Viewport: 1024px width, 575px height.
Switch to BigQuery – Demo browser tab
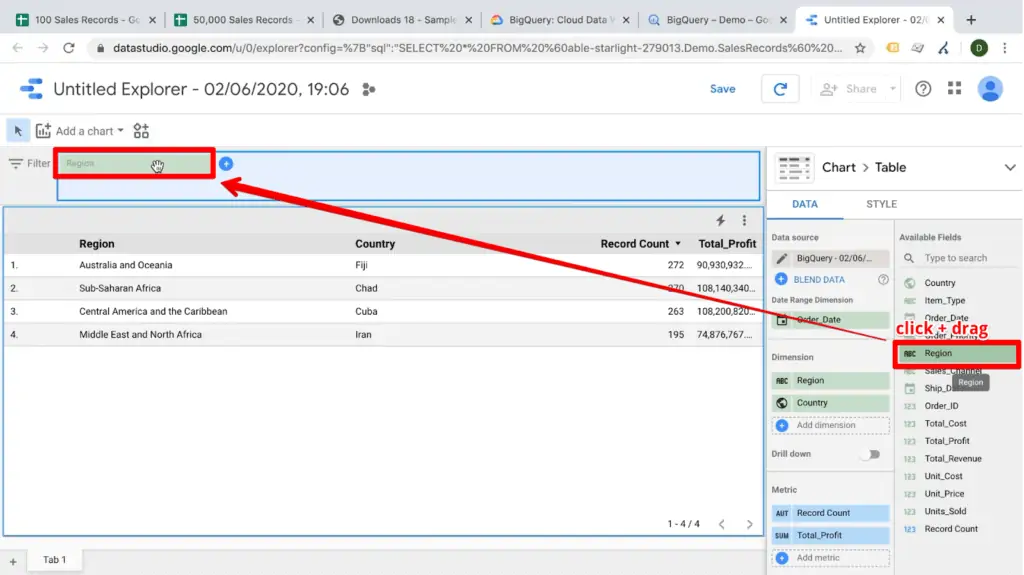tap(716, 20)
